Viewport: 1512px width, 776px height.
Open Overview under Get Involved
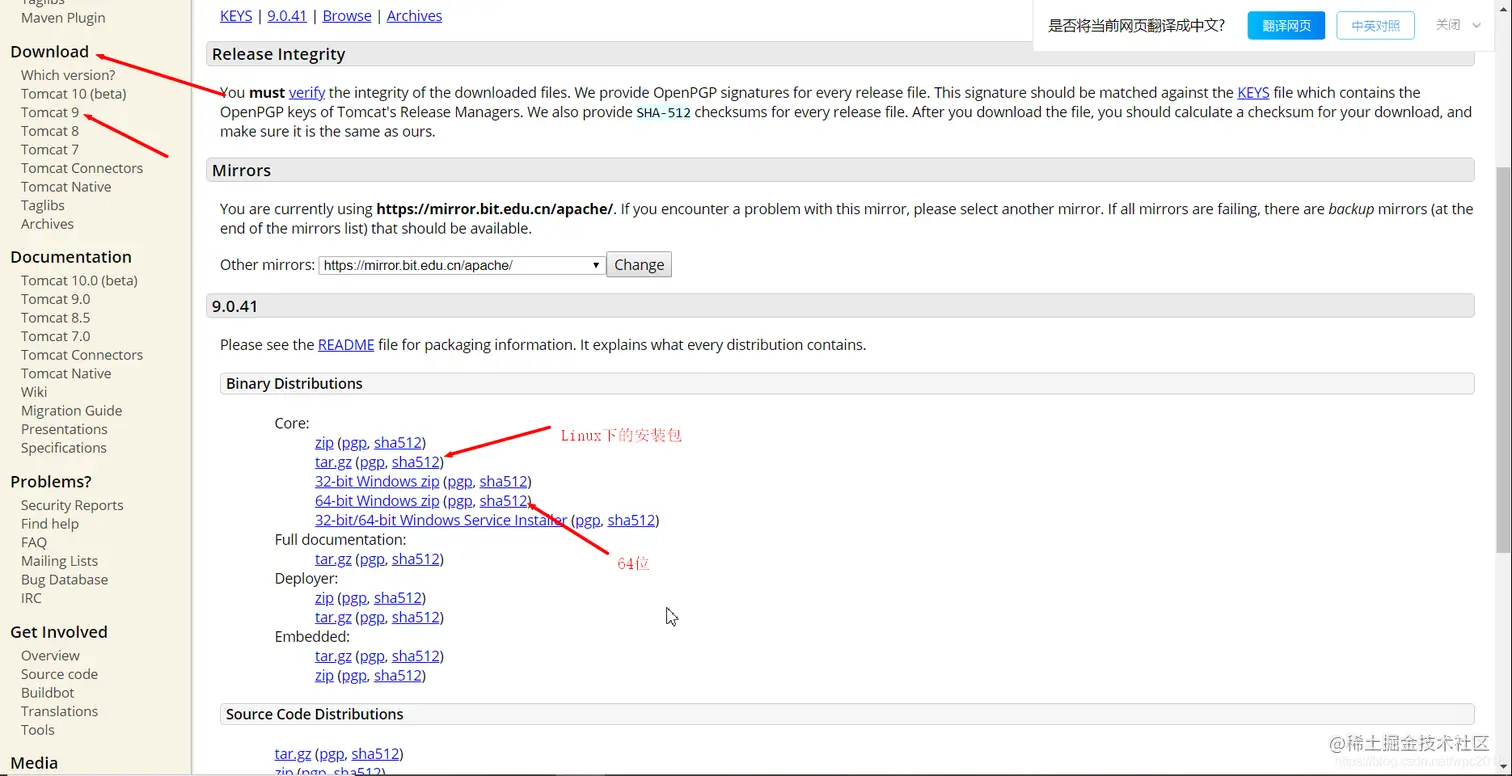pos(50,656)
